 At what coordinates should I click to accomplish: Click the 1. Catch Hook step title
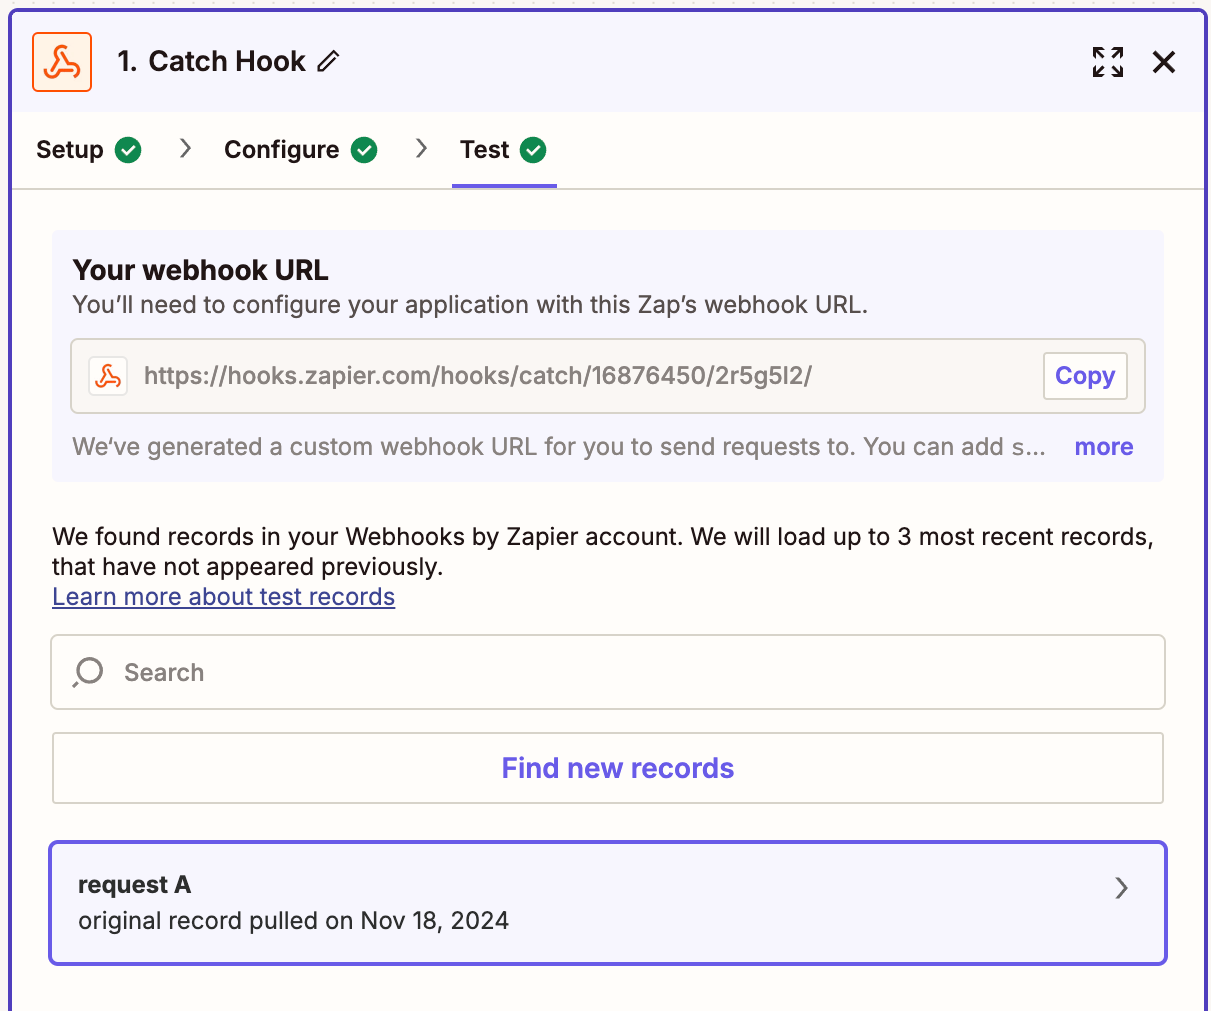click(x=211, y=62)
